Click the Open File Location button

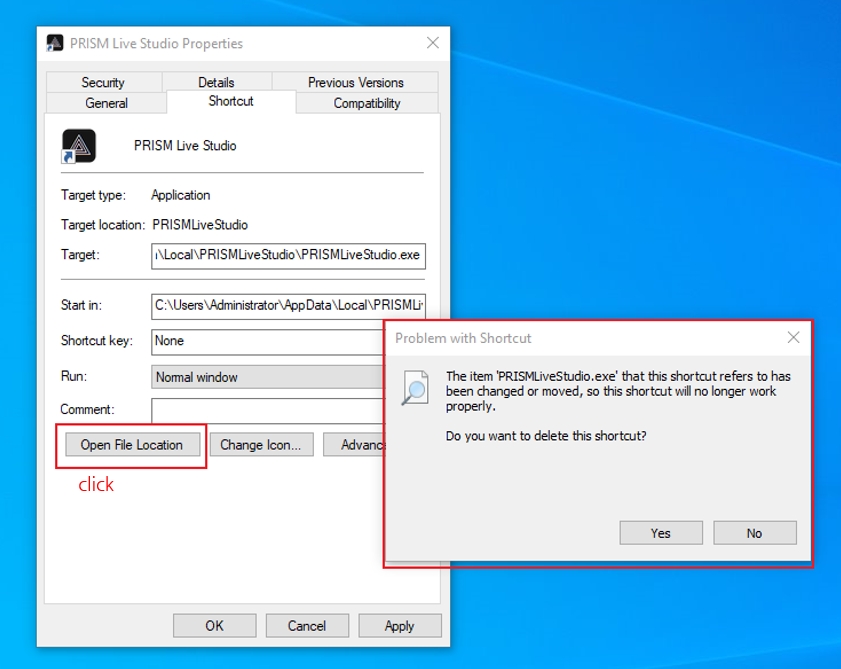coord(132,445)
